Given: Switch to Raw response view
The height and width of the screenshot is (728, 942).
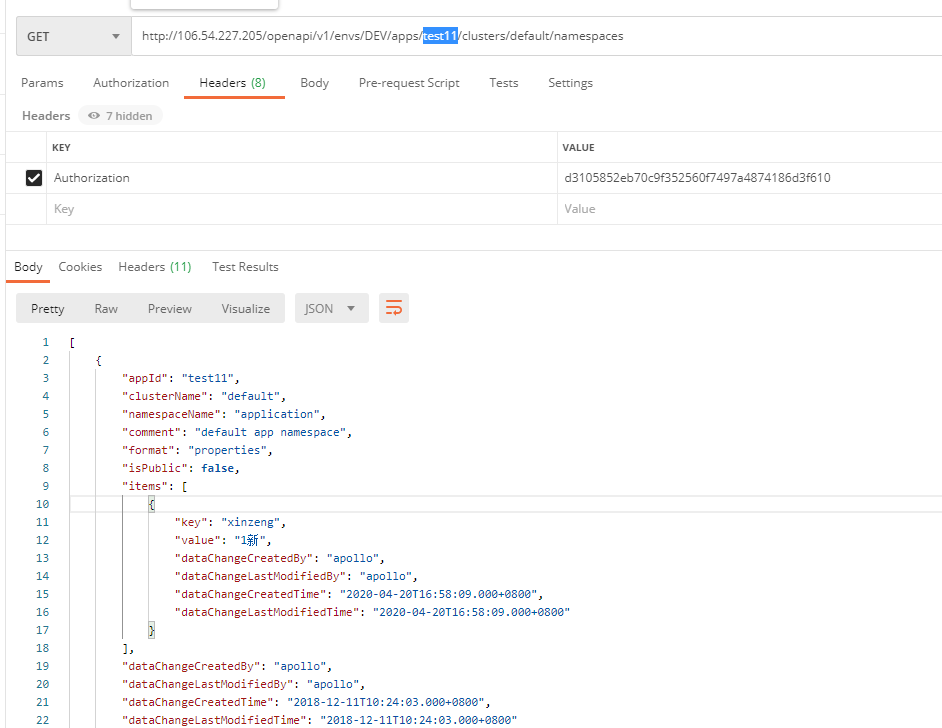Looking at the screenshot, I should click(x=106, y=308).
